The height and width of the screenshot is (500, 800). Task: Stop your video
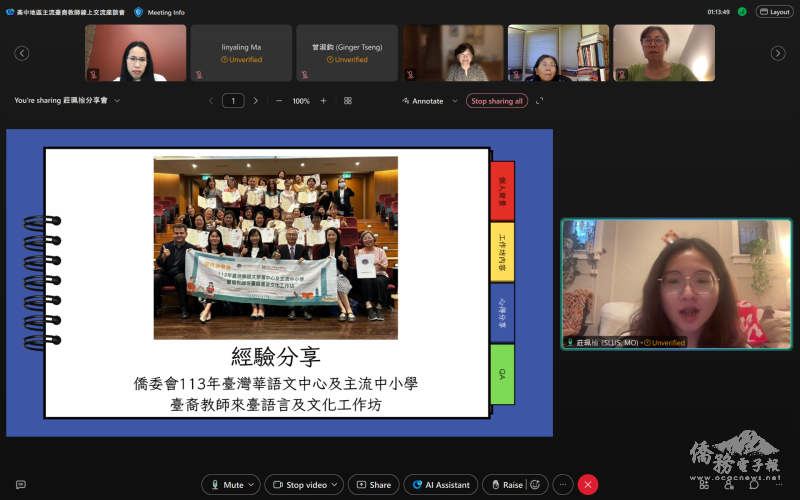[300, 485]
